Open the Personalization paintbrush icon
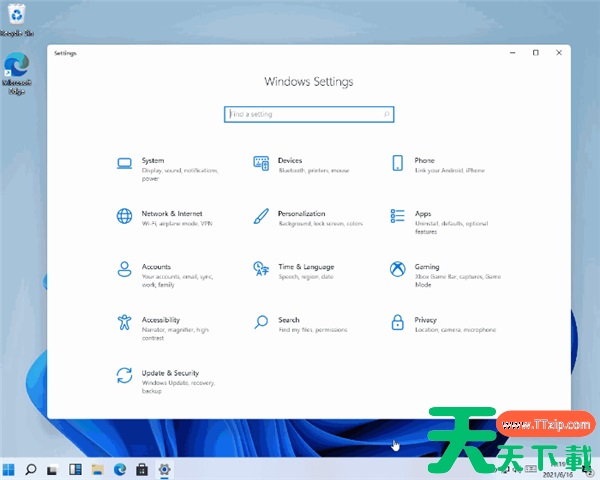Screen dimensions: 600x480 click(x=261, y=216)
